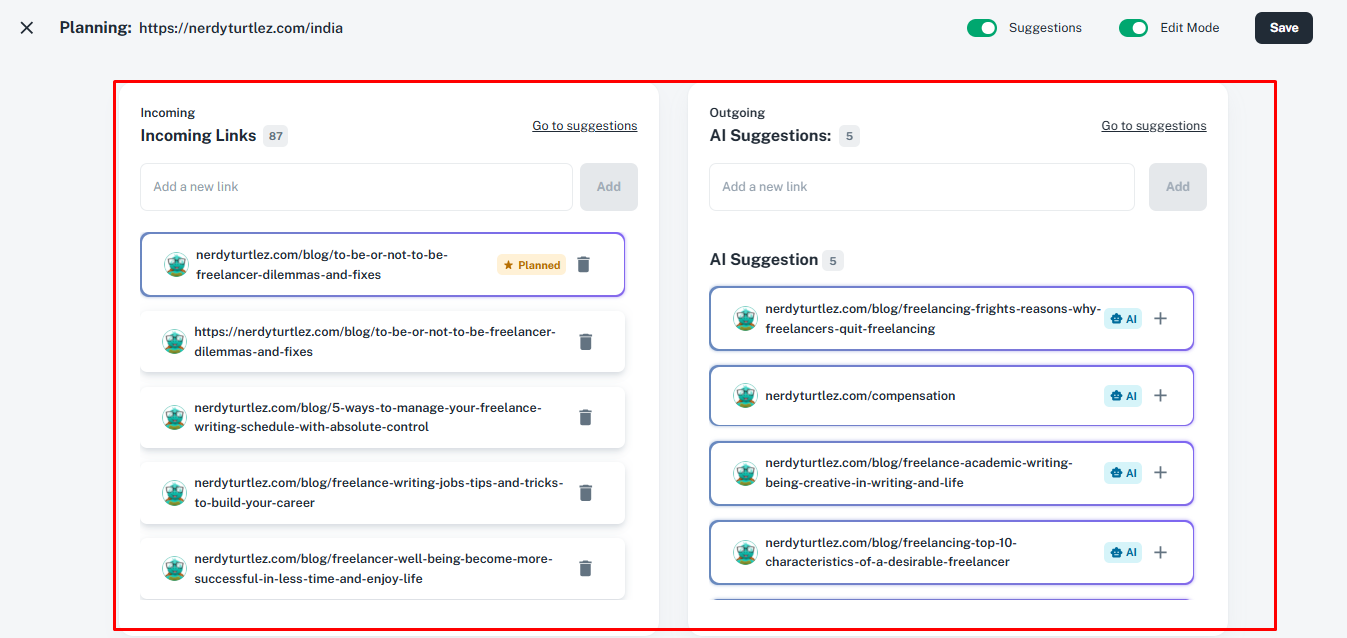The height and width of the screenshot is (638, 1347).
Task: Select the nerdyturtlez.com/compensation suggestion text
Action: pyautogui.click(x=860, y=396)
